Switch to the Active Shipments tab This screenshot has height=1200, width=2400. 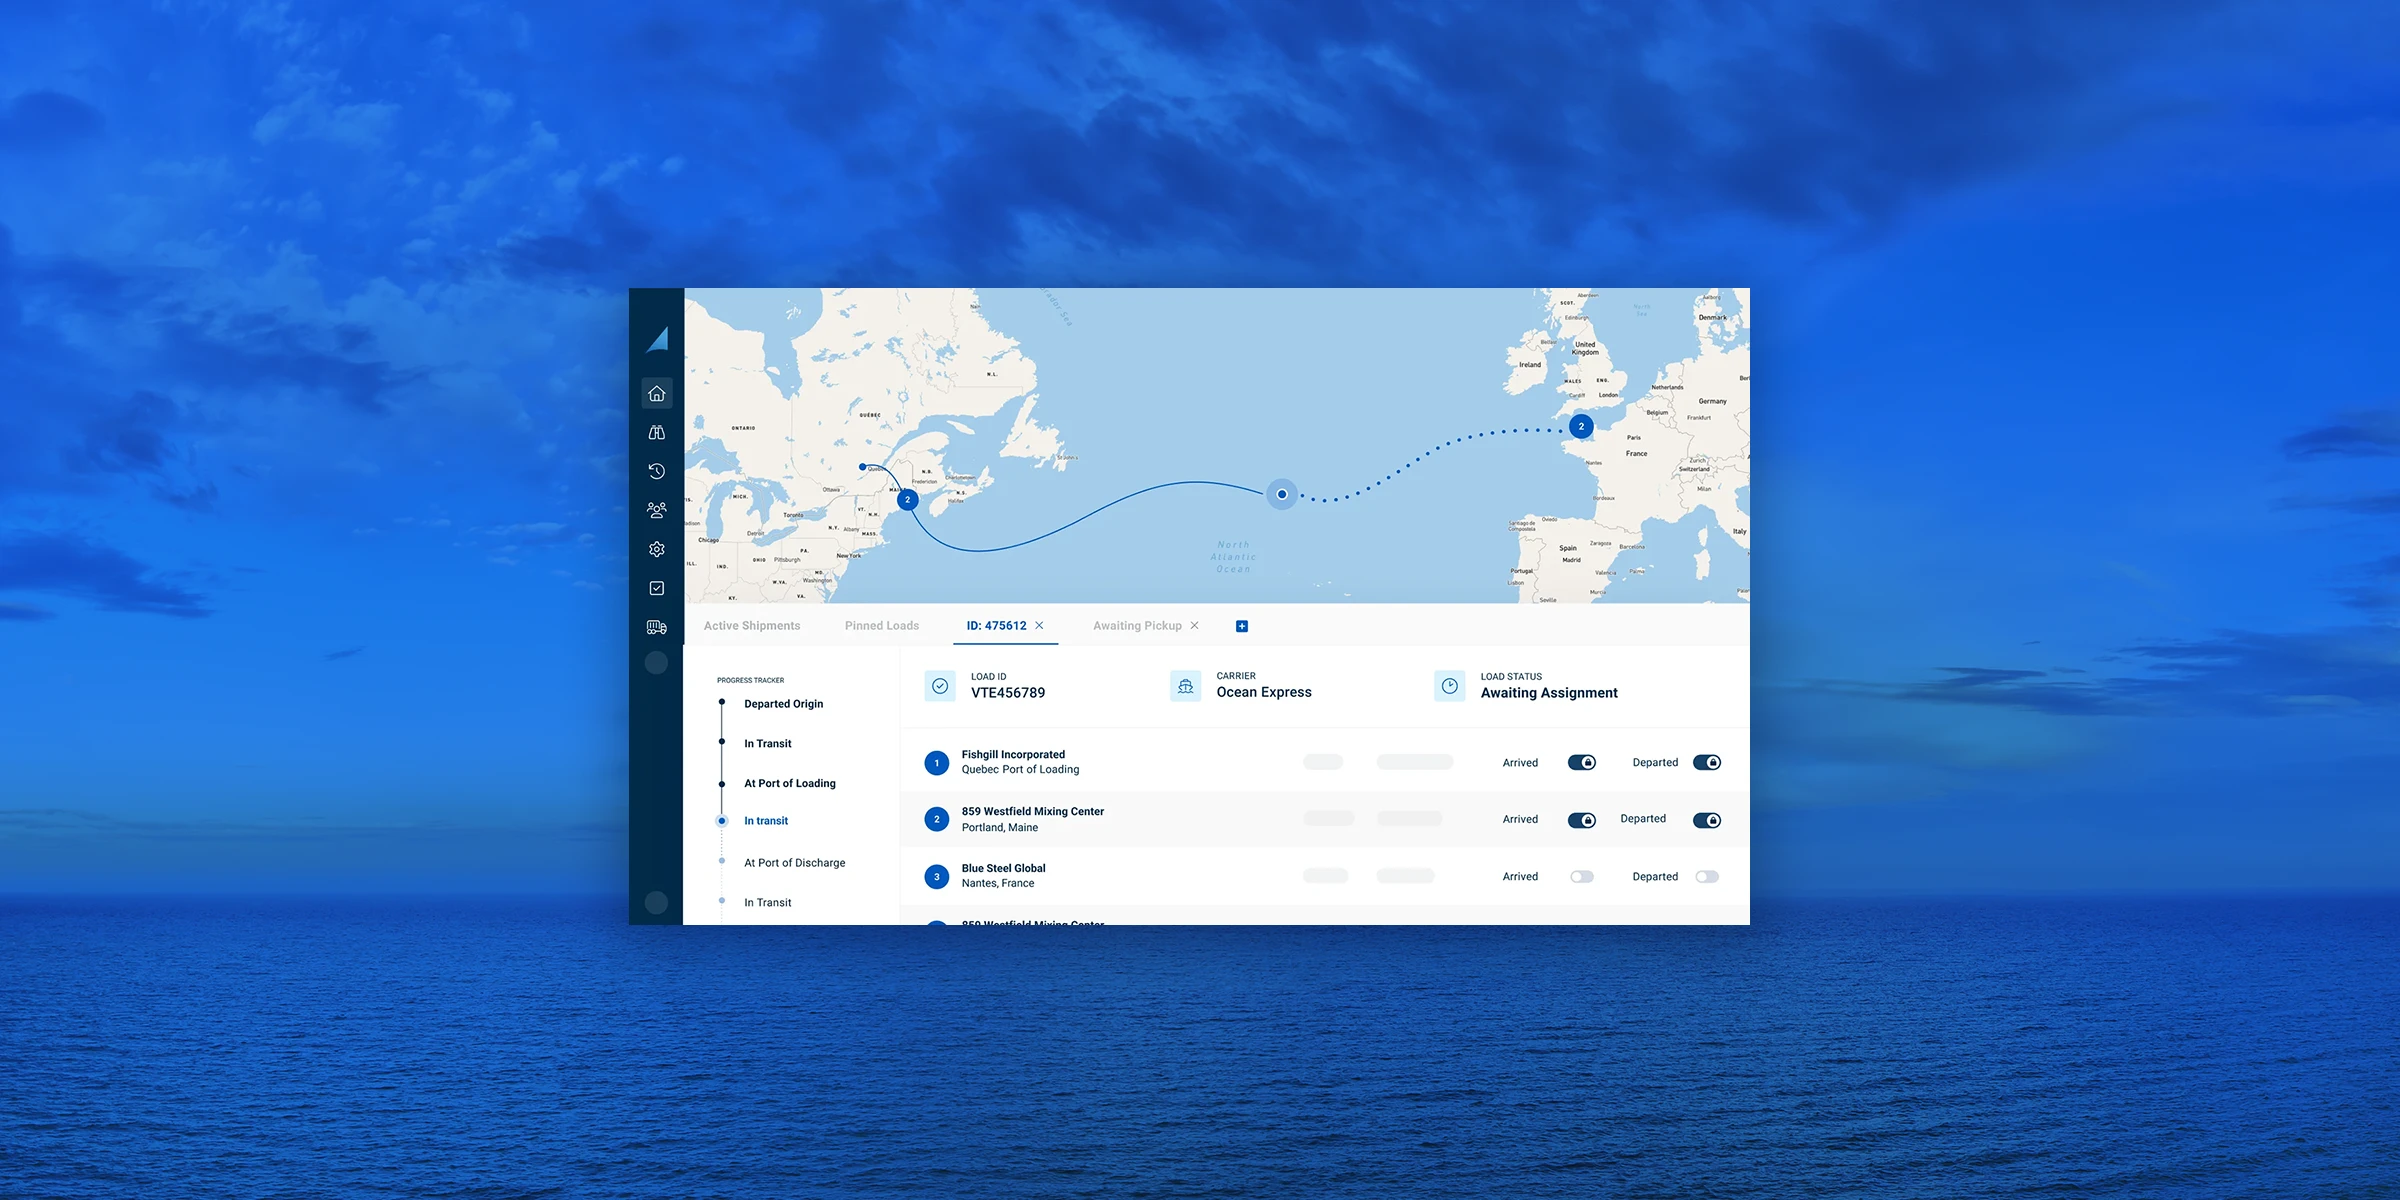click(752, 625)
